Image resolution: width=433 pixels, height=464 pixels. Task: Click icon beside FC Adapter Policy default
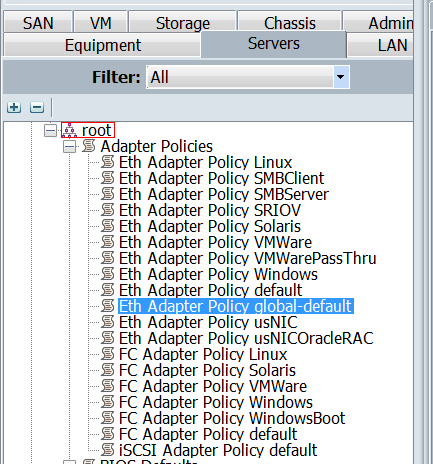(108, 434)
